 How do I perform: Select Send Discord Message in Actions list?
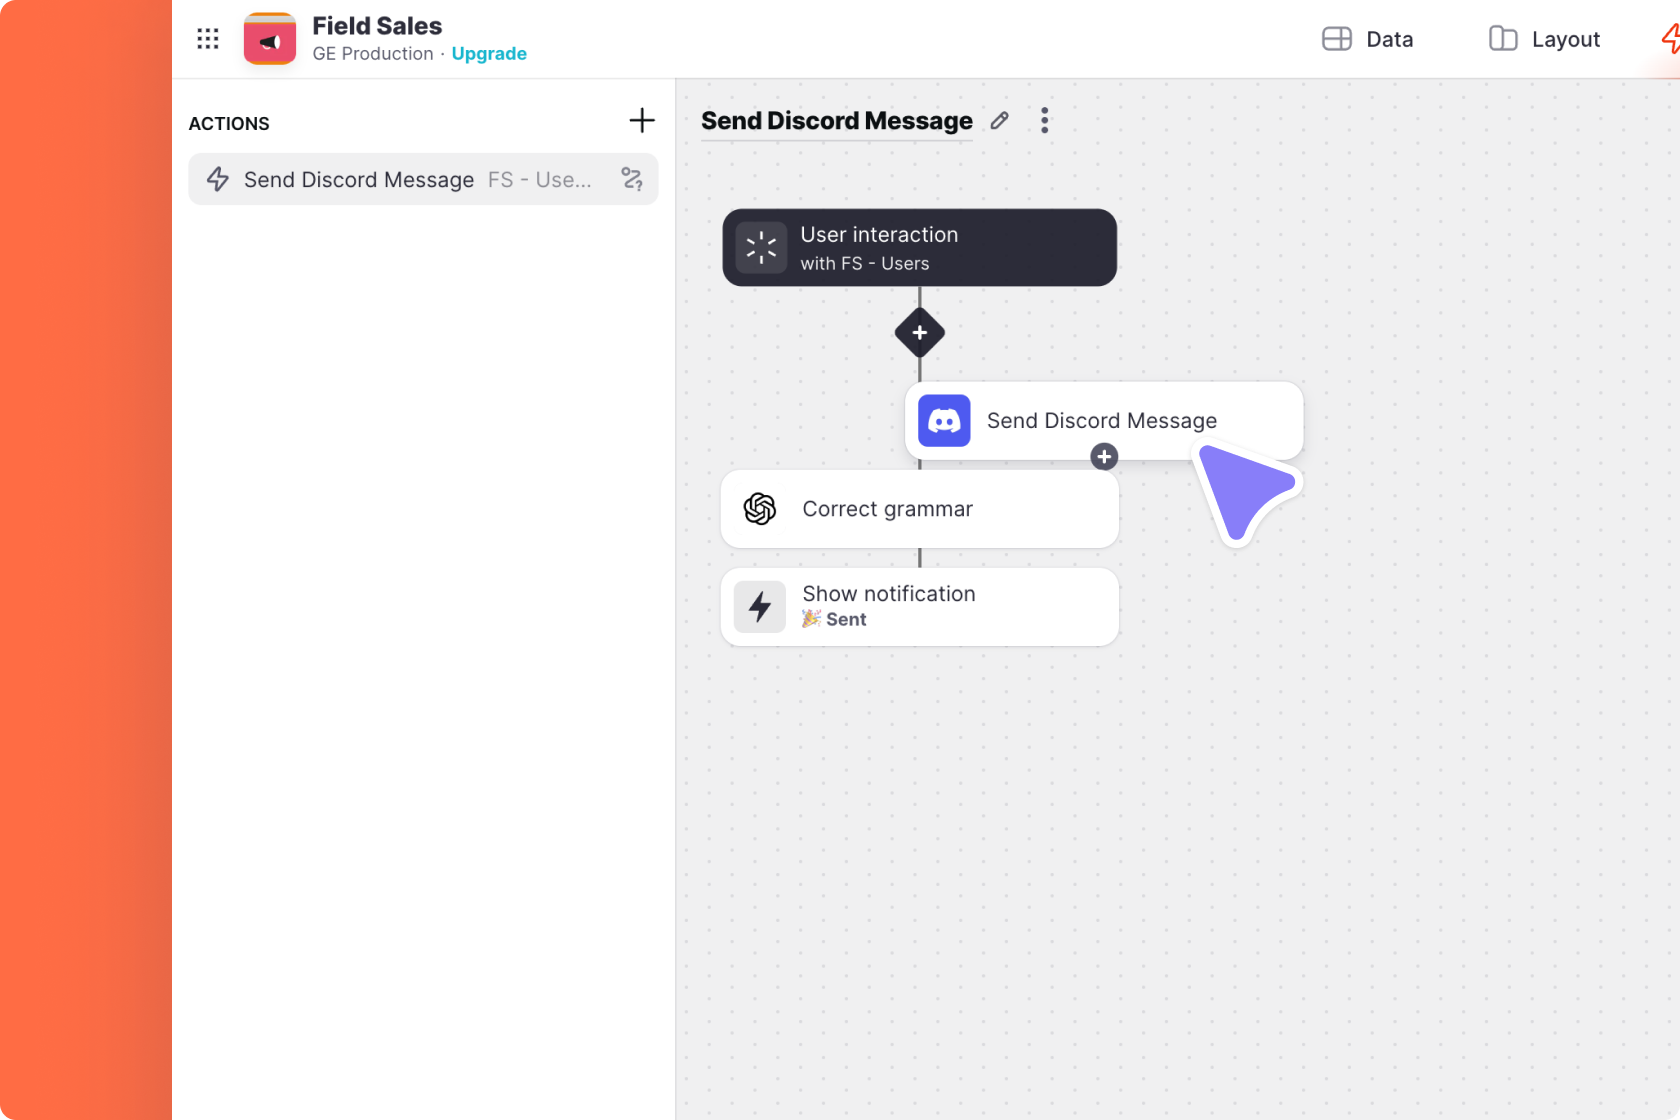tap(359, 180)
